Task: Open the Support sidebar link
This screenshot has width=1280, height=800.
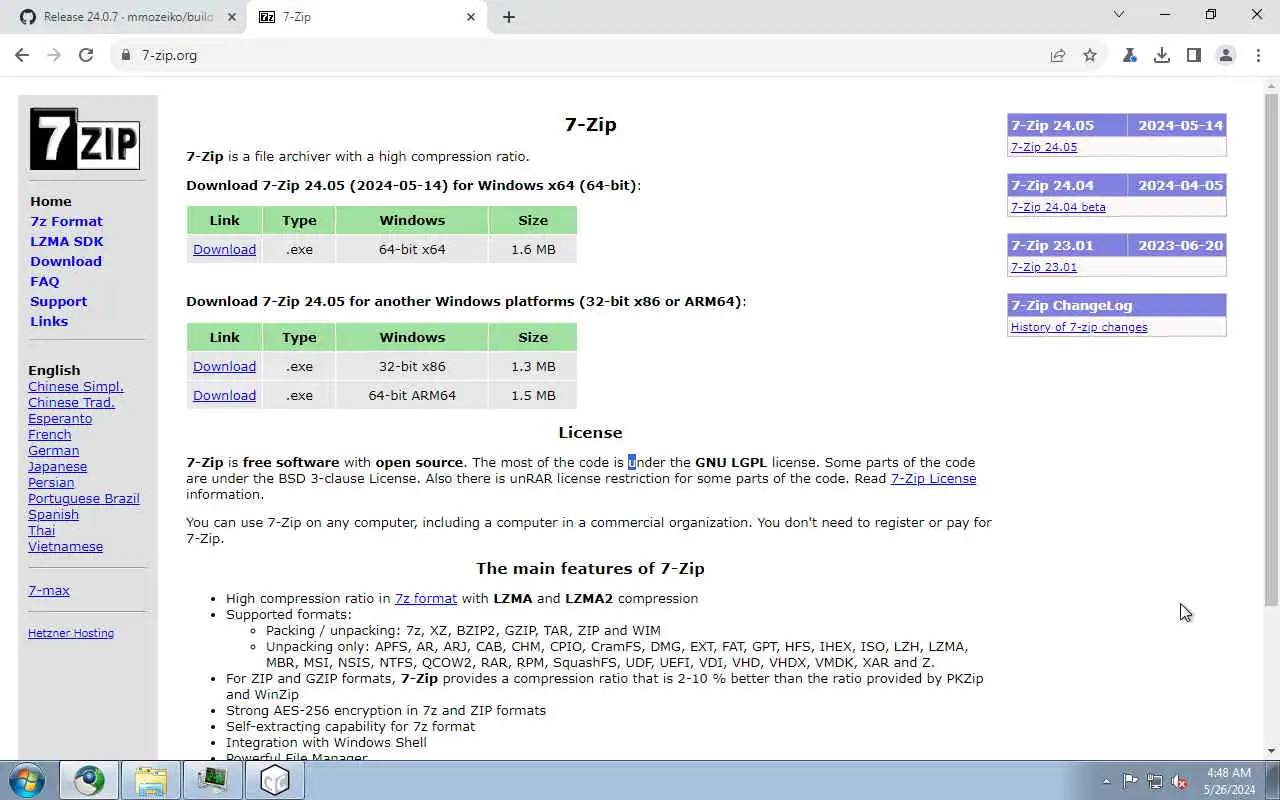Action: (58, 301)
